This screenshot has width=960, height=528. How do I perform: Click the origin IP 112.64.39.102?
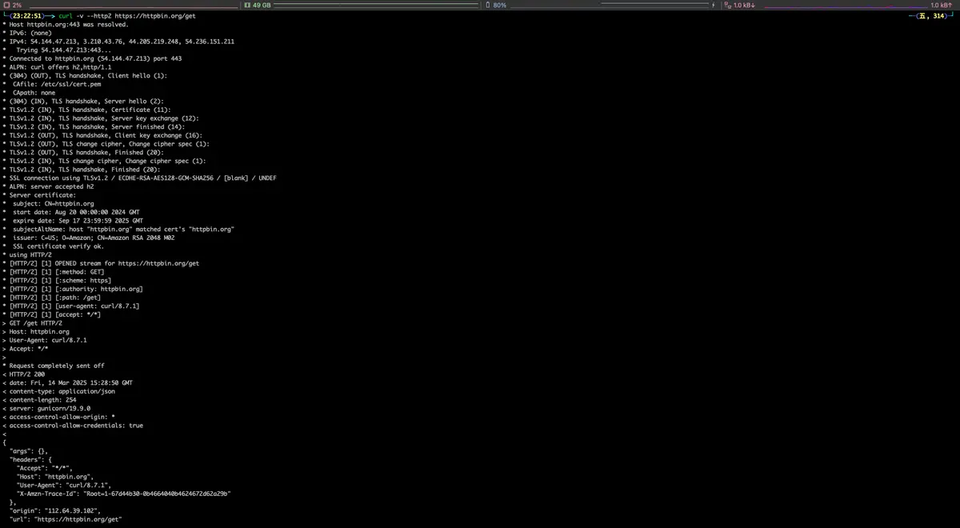72,511
